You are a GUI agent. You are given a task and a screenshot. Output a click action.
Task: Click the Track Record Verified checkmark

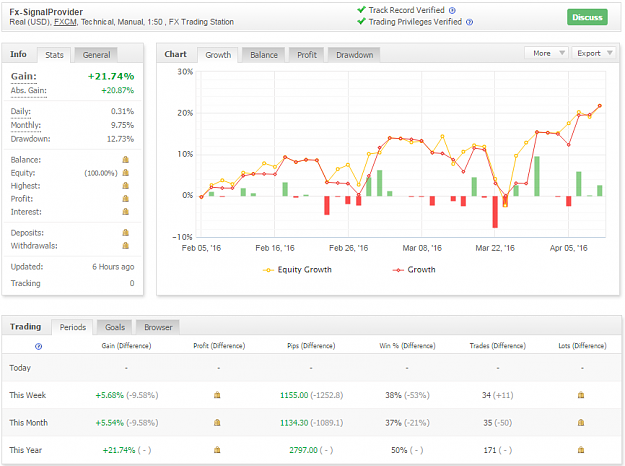click(361, 10)
